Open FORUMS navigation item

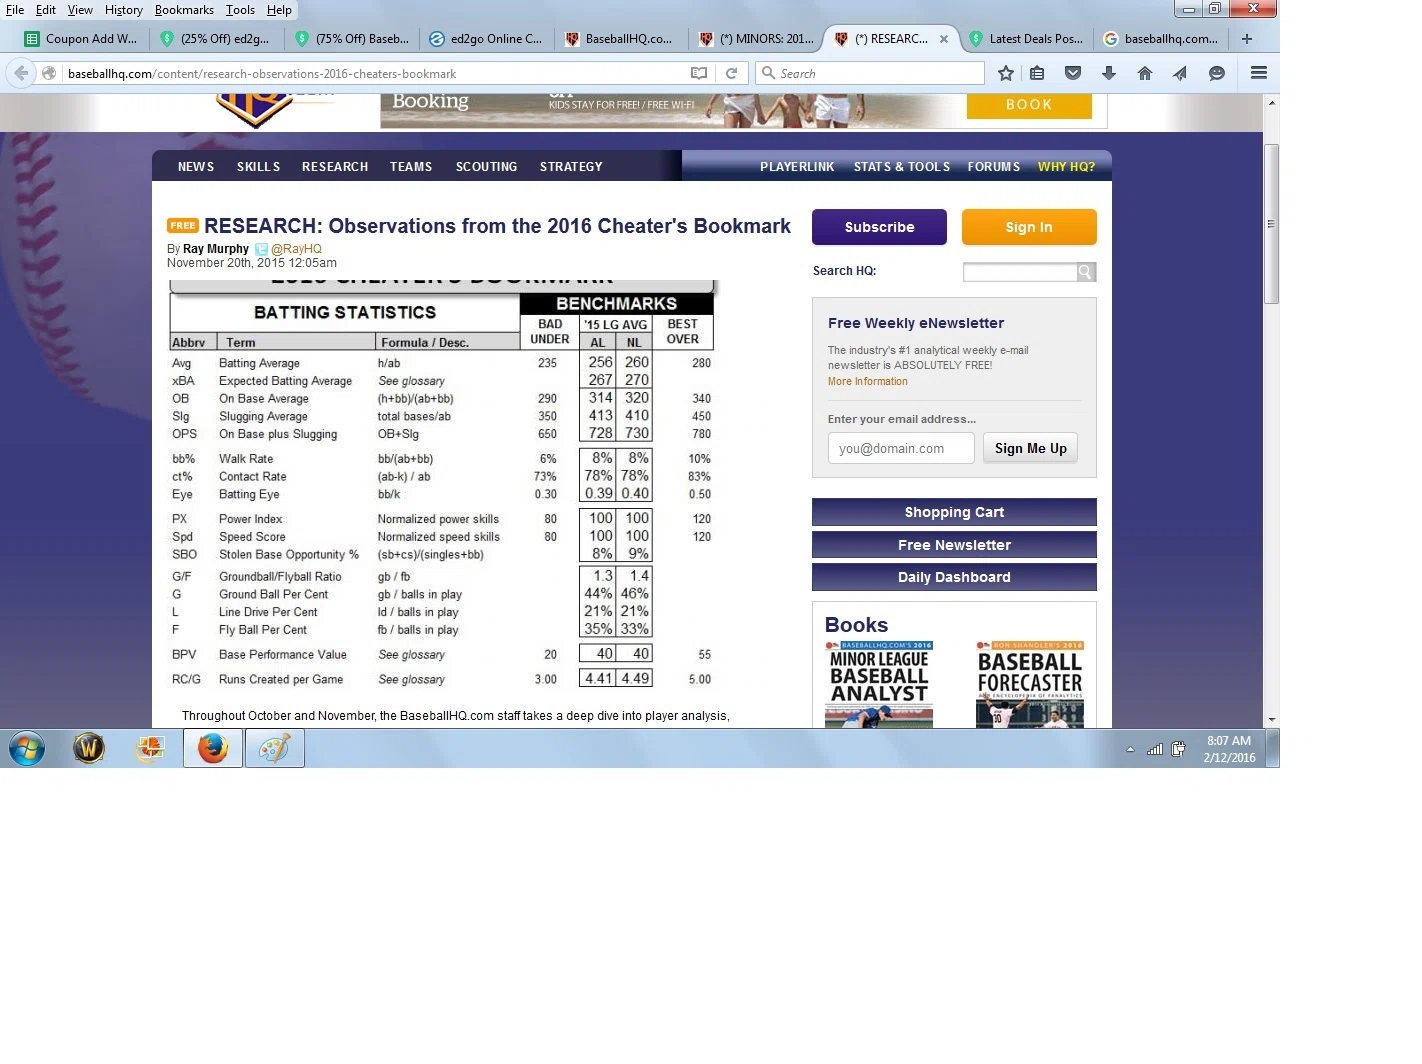[x=994, y=167]
